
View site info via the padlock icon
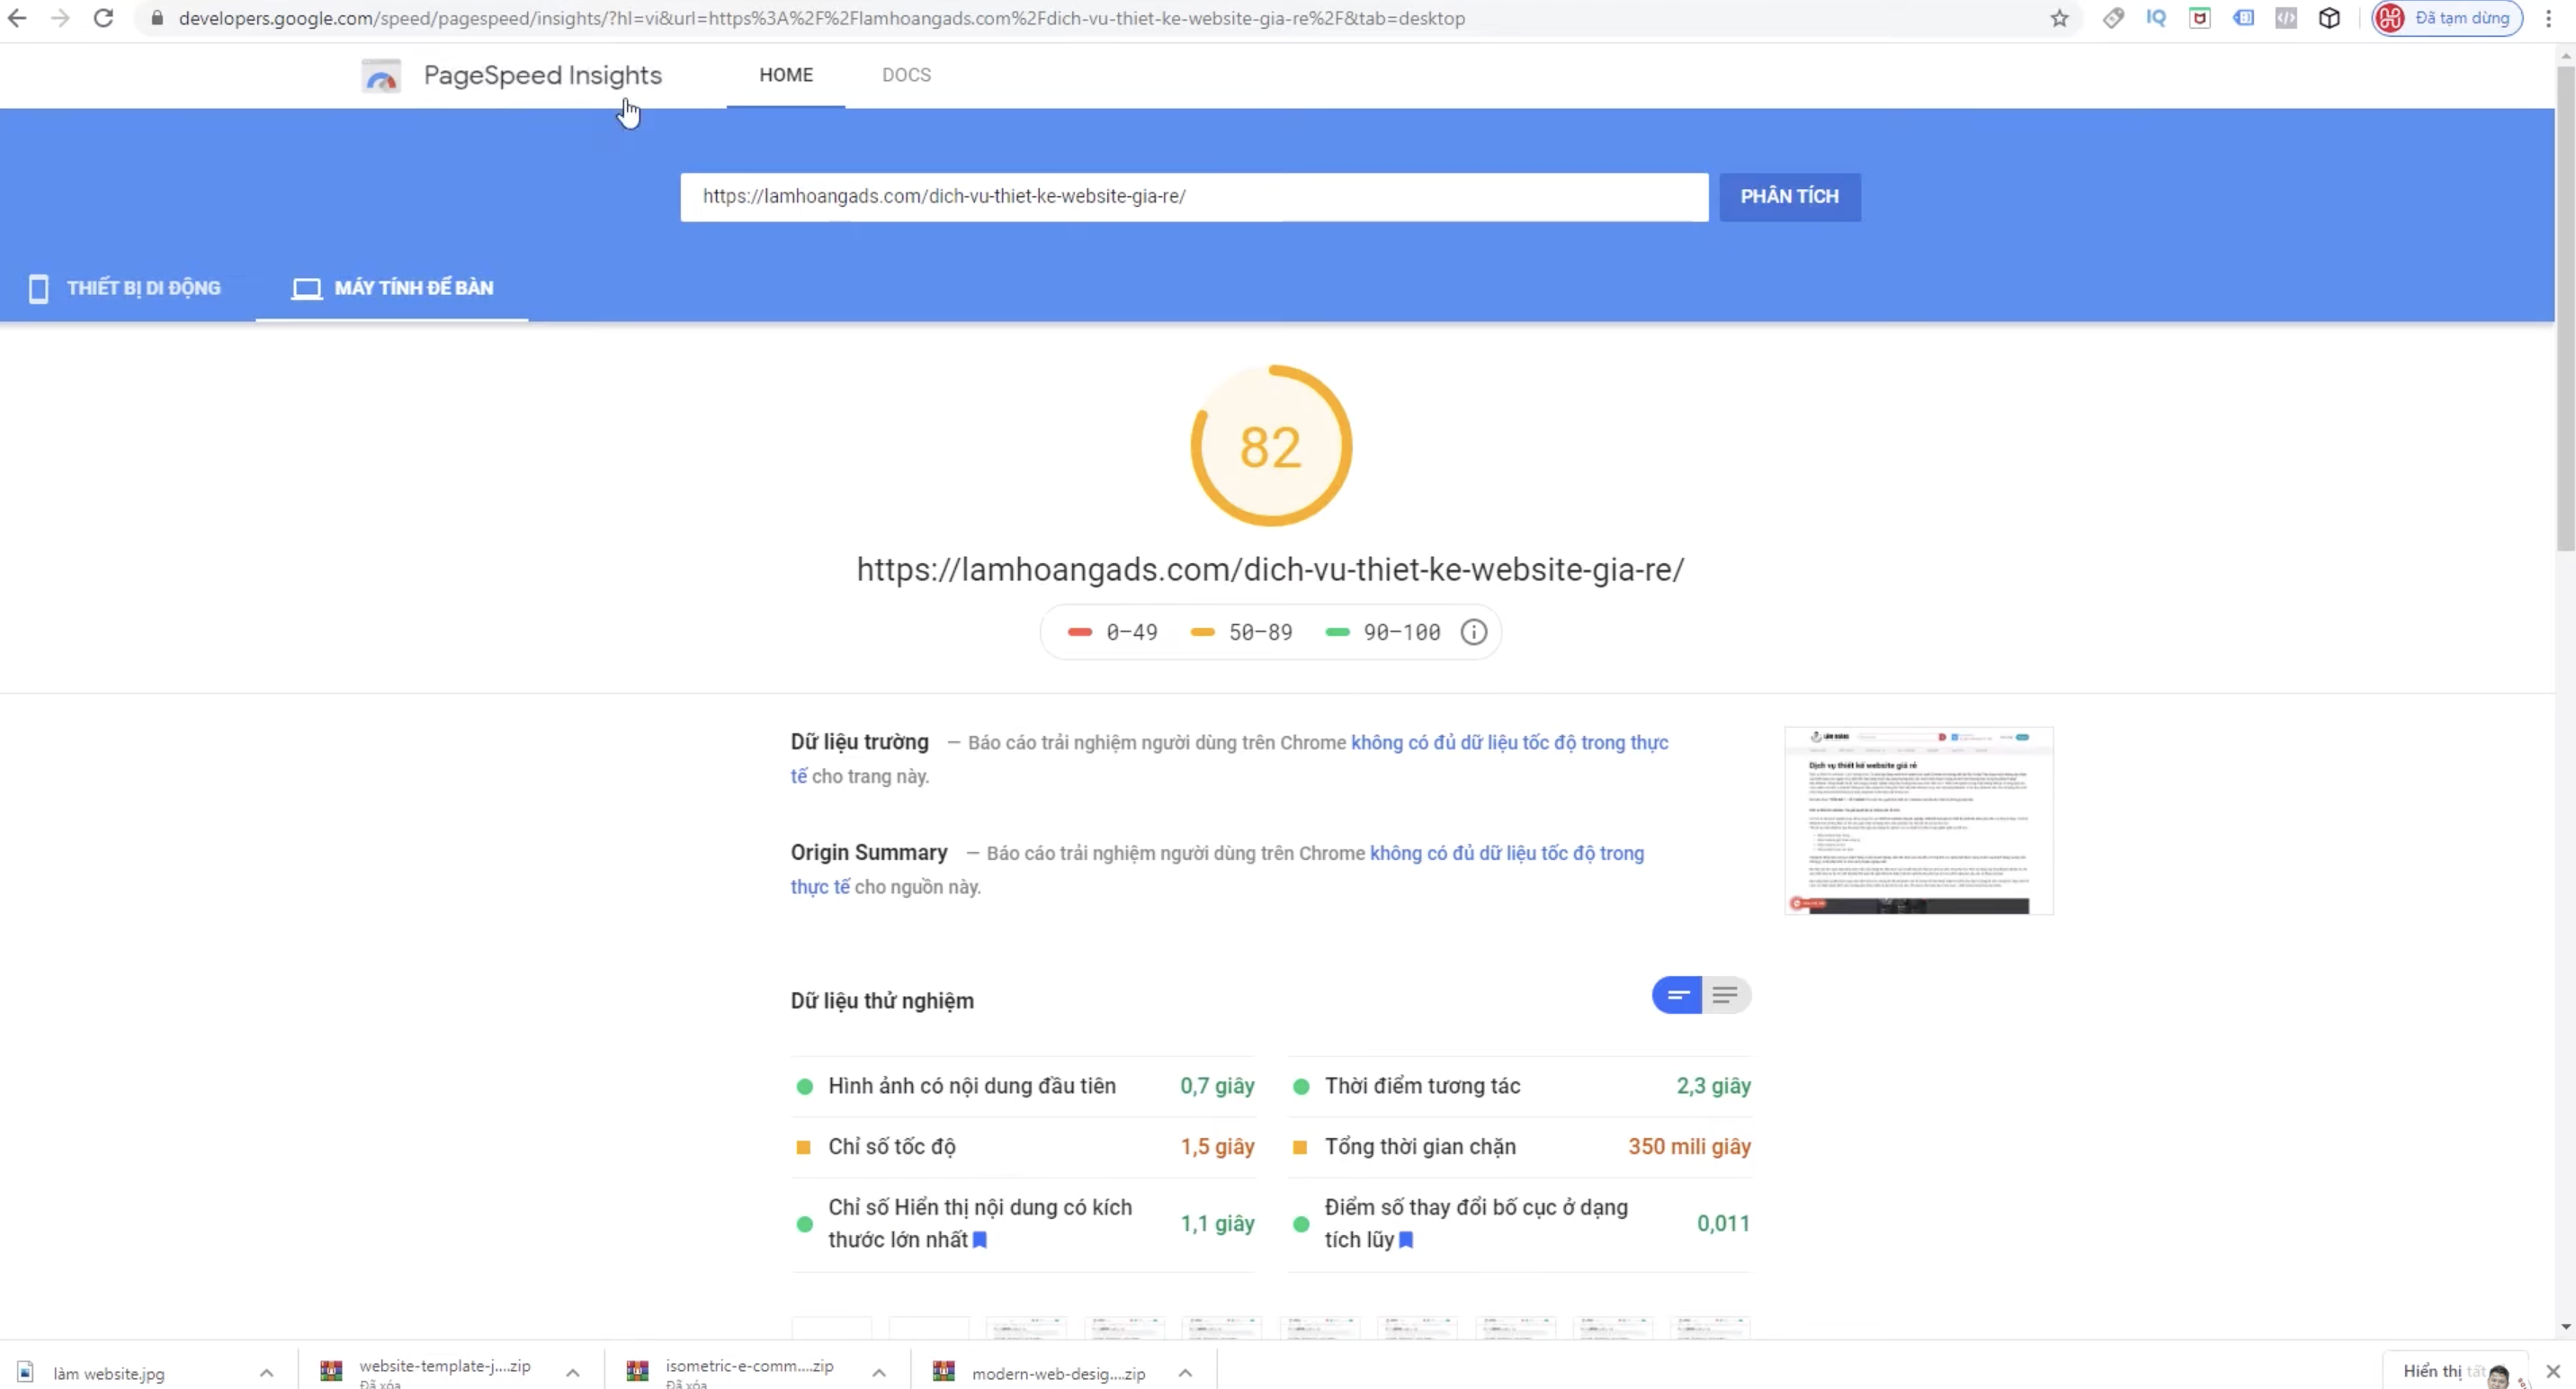(156, 18)
